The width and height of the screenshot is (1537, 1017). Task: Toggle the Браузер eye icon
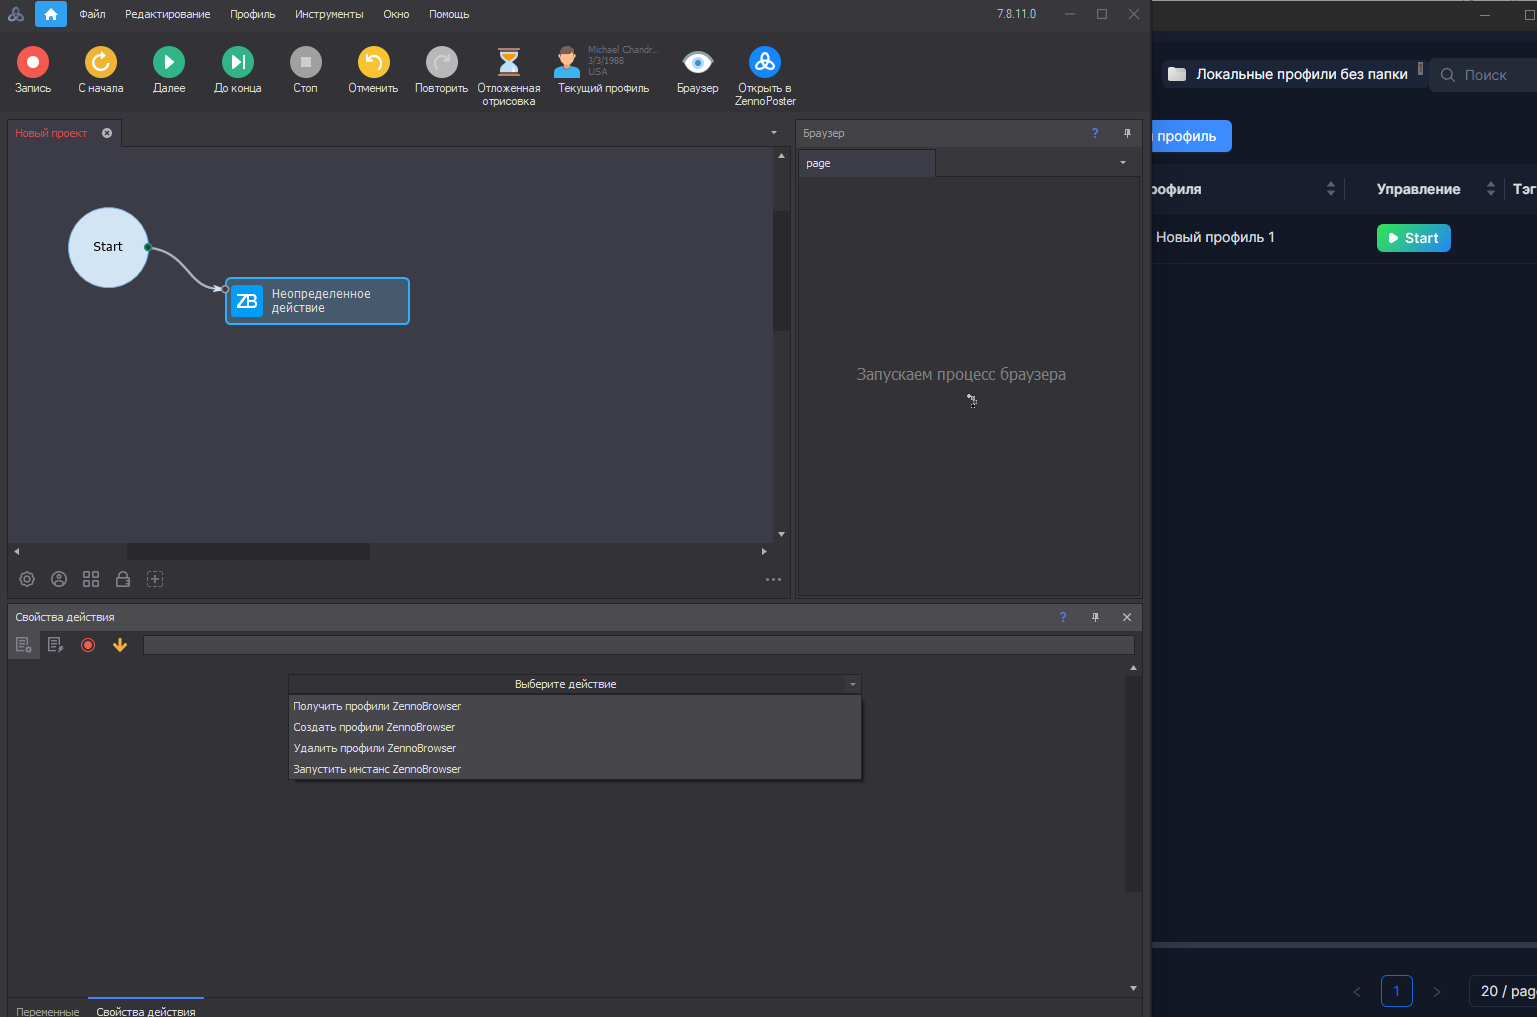click(x=697, y=63)
